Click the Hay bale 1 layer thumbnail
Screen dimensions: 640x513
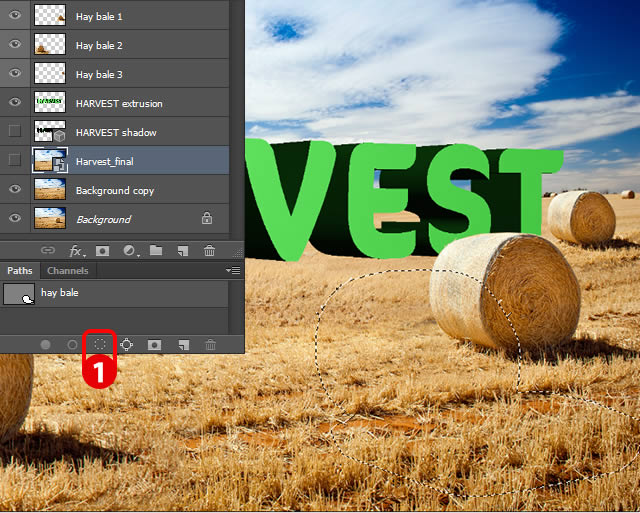[x=50, y=15]
